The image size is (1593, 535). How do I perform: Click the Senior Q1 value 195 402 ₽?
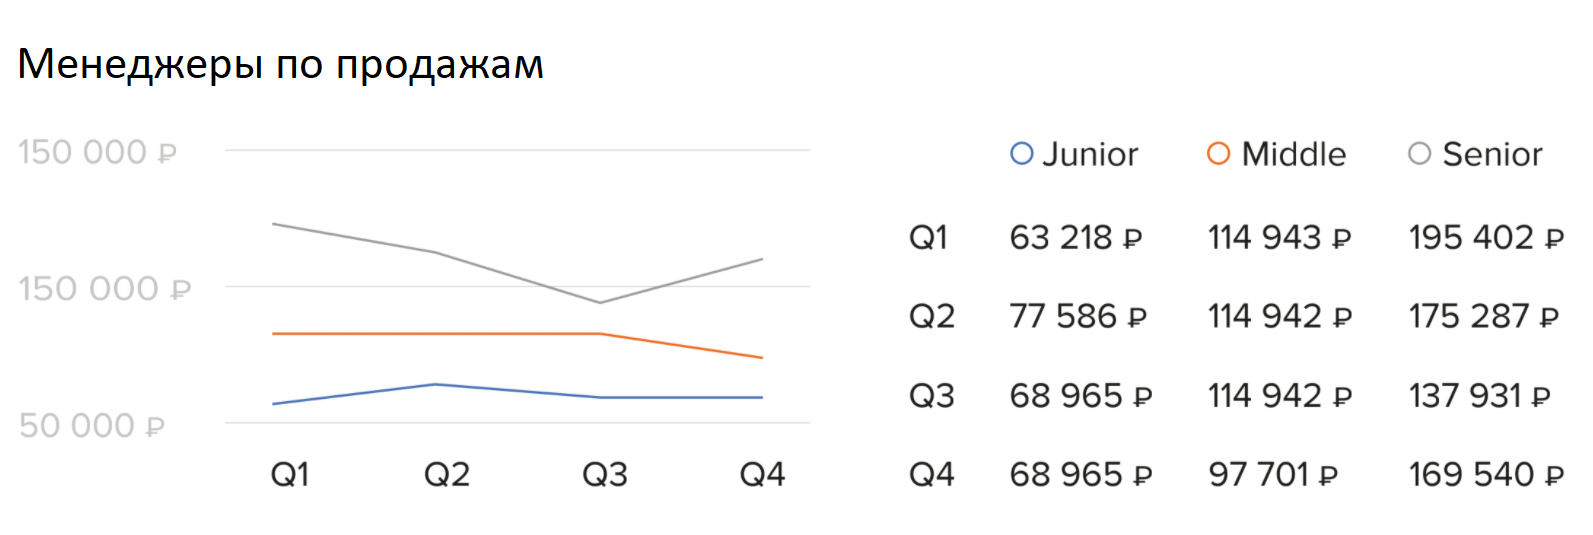(1485, 238)
